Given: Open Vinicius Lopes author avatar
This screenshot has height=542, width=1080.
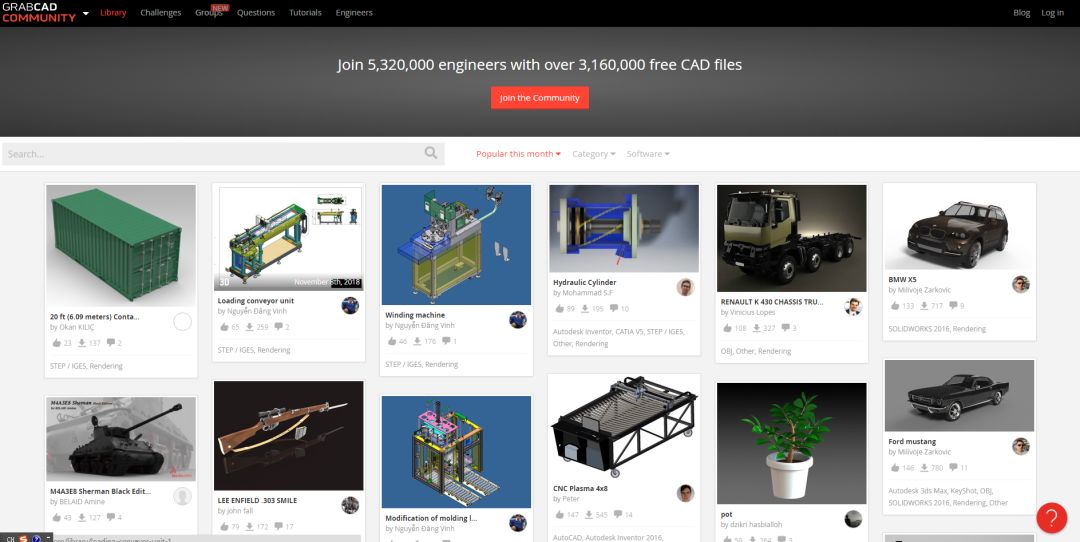Looking at the screenshot, I should (x=853, y=306).
